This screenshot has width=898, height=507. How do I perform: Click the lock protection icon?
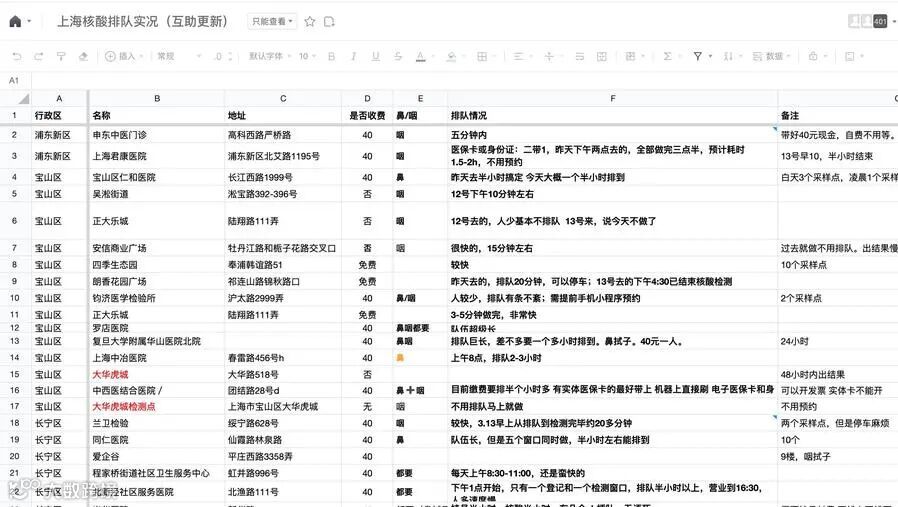point(813,56)
